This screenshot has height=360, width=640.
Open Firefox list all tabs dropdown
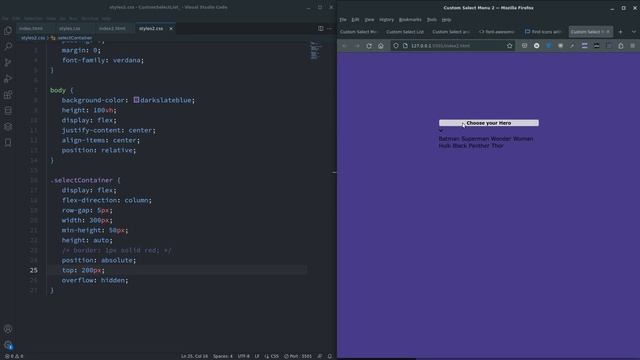tap(633, 32)
